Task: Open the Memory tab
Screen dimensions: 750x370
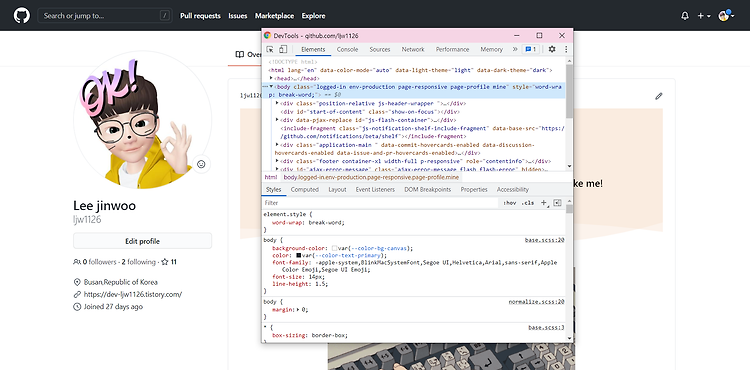Action: [x=491, y=49]
